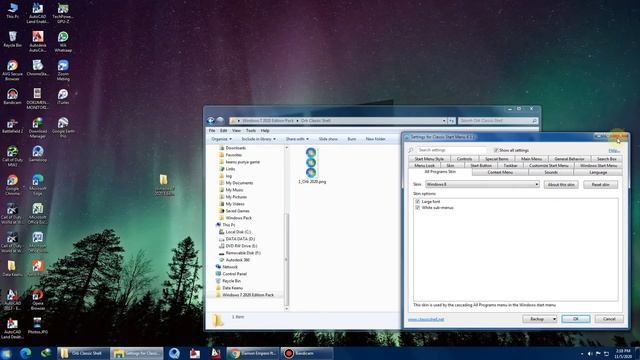This screenshot has width=640, height=360.
Task: Switch to Start Menu Style tab
Action: point(429,159)
